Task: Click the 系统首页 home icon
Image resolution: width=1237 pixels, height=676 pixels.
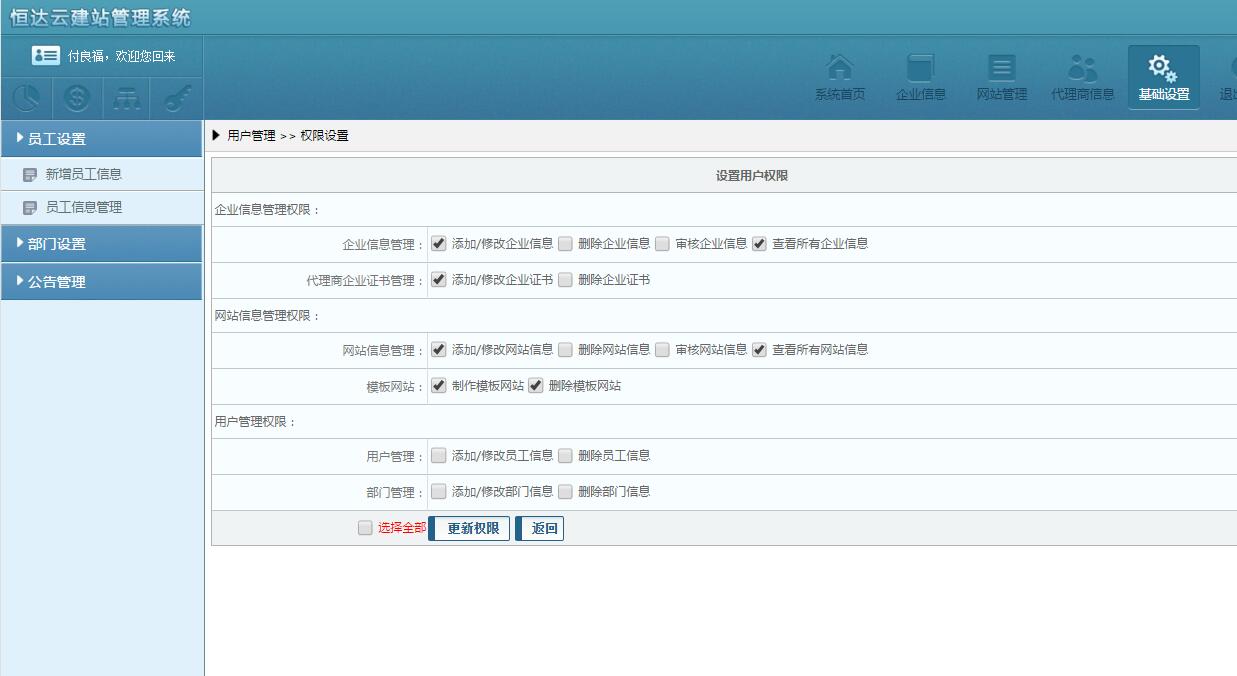Action: click(840, 68)
